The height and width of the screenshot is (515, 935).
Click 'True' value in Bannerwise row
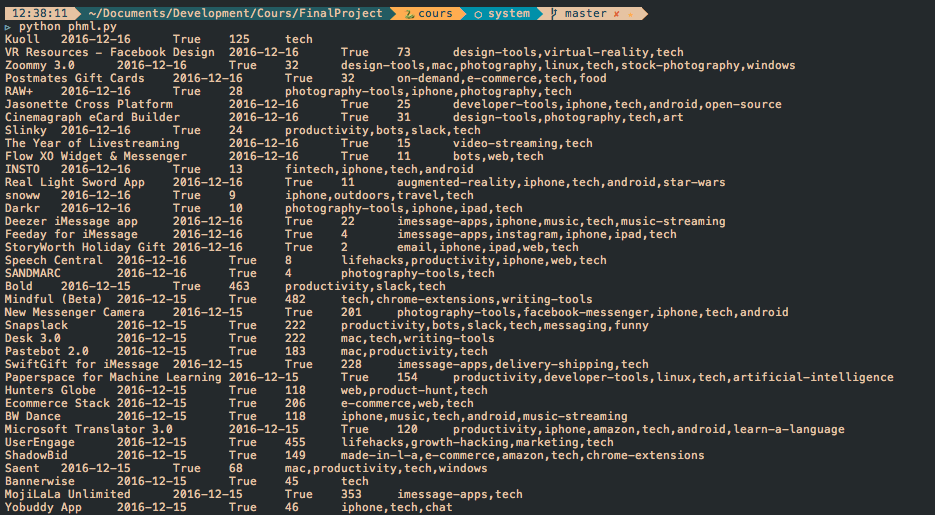coord(243,482)
